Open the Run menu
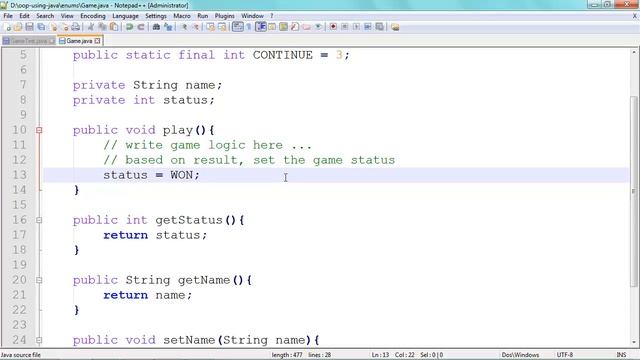Screen dimensions: 640x360 coord(202,16)
